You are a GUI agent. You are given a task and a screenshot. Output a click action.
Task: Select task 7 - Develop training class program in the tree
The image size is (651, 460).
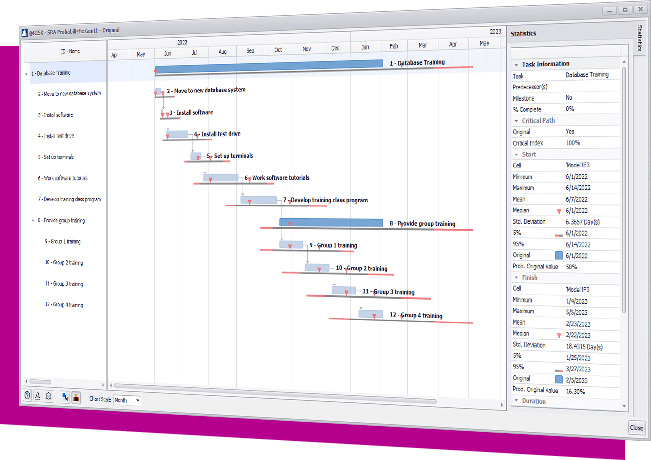pos(69,199)
